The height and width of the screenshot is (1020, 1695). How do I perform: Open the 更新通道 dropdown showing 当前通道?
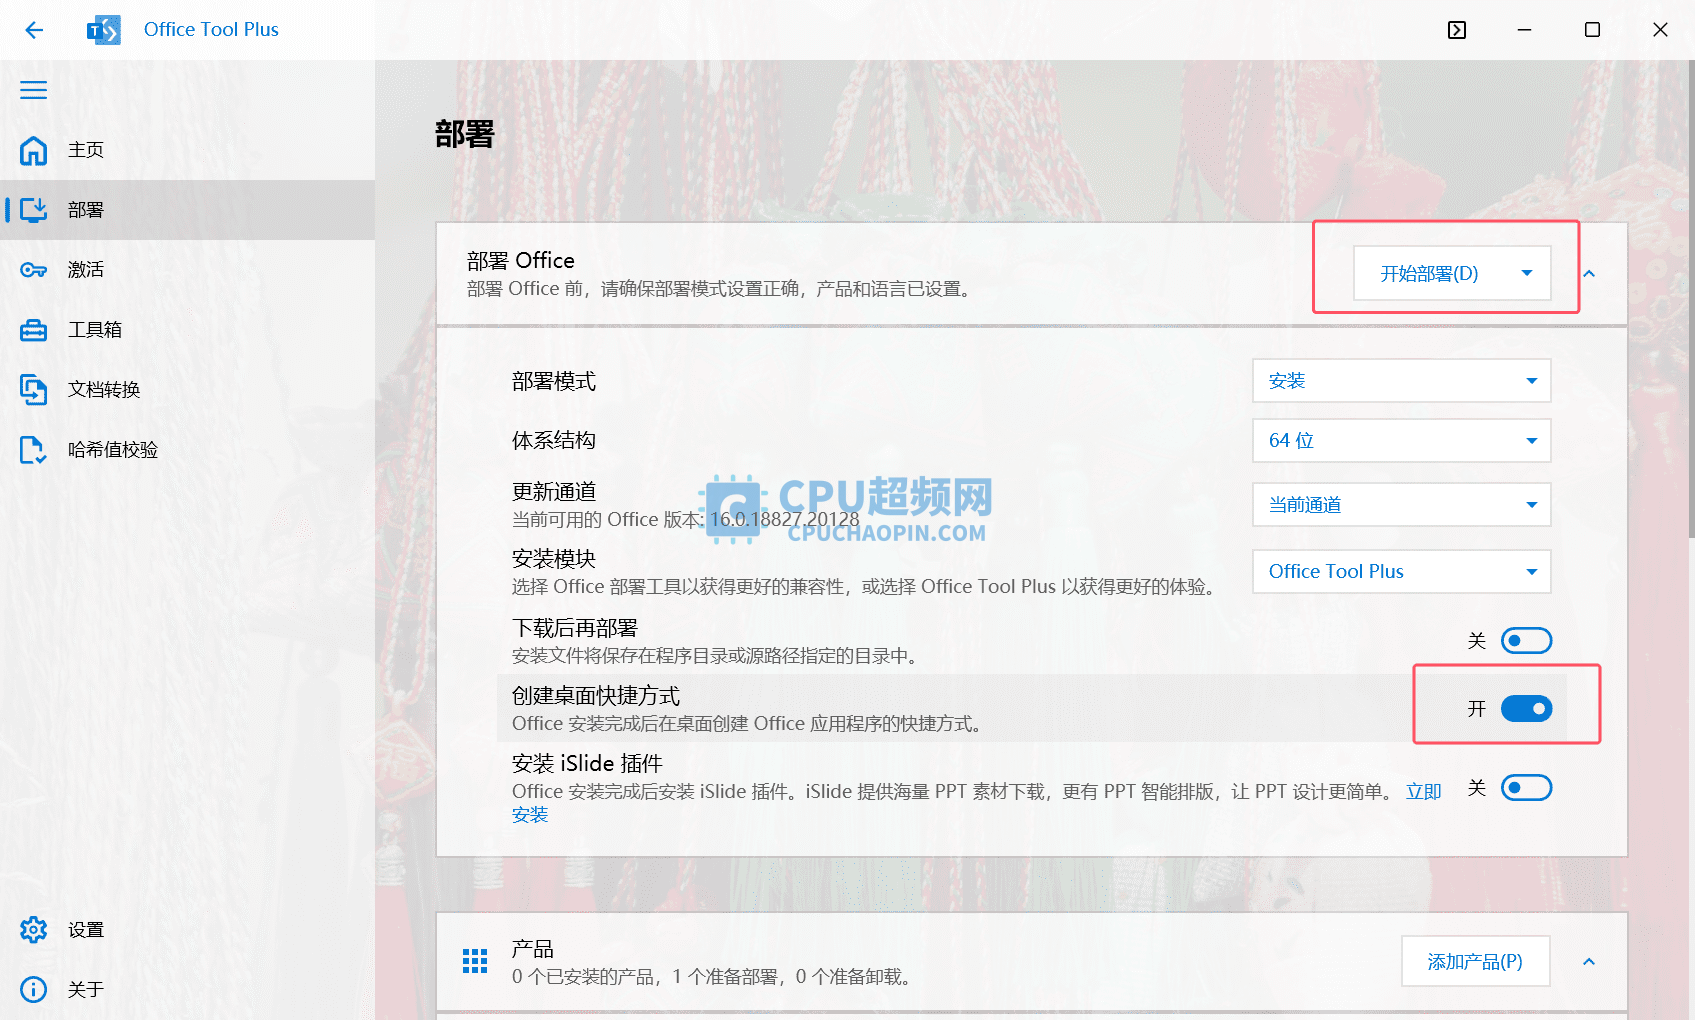coord(1401,505)
